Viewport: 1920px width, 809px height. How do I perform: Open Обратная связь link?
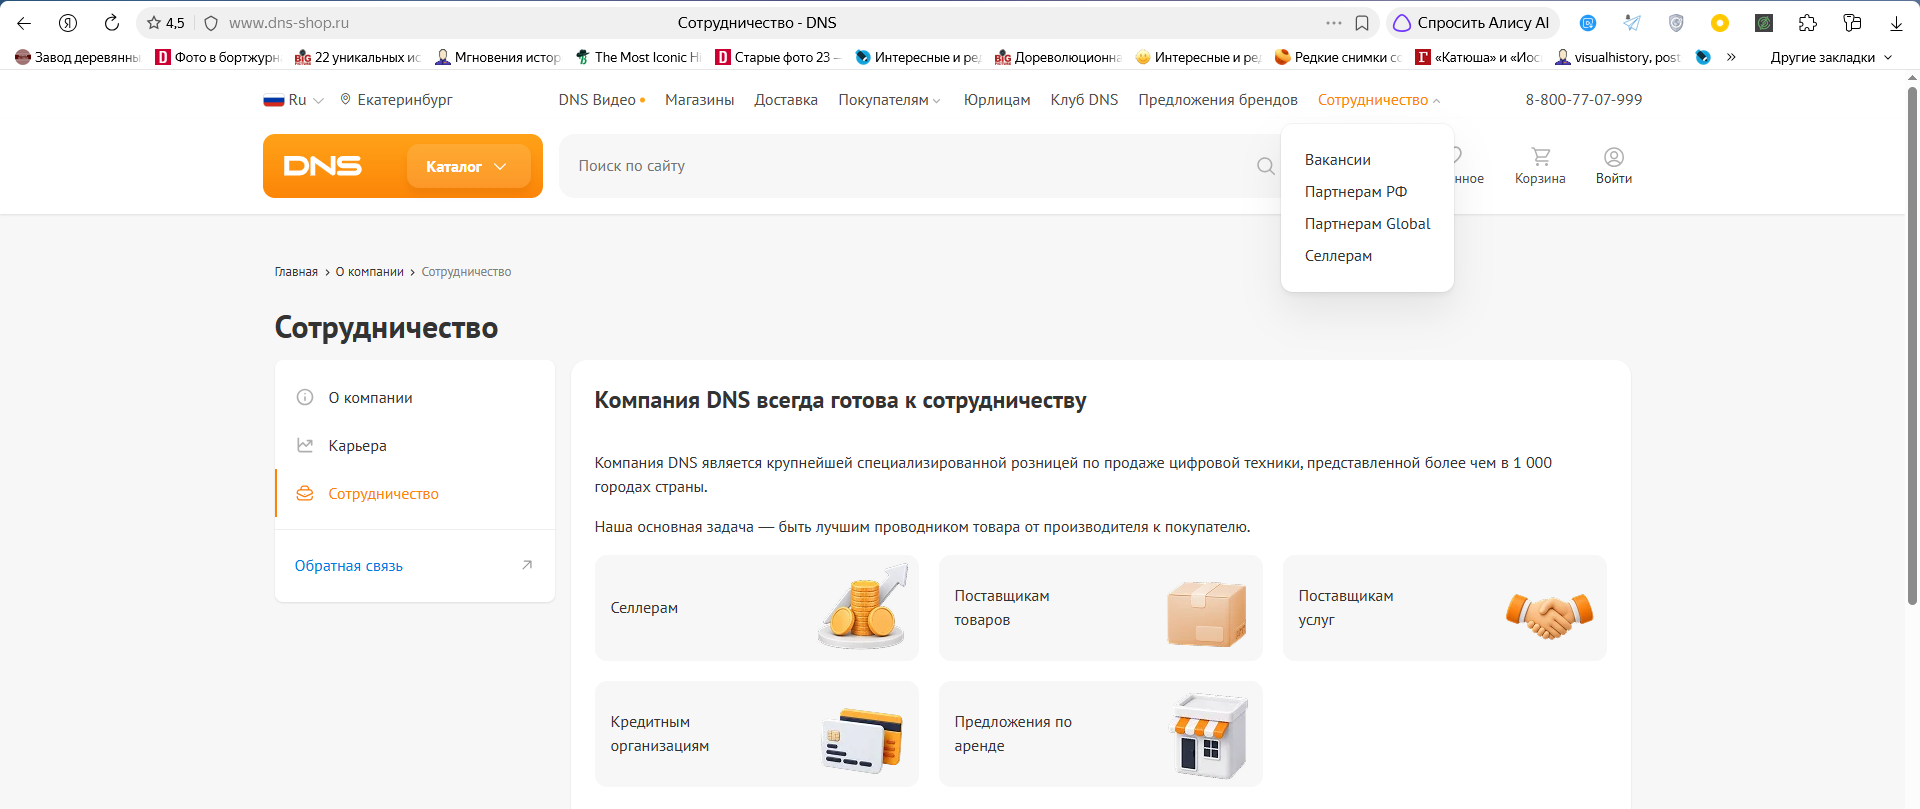click(348, 566)
